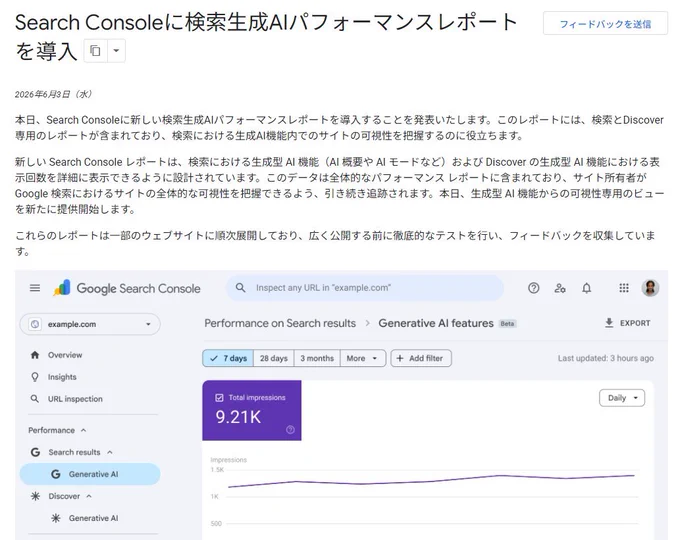Click the 9.21K impressions value

(x=238, y=417)
